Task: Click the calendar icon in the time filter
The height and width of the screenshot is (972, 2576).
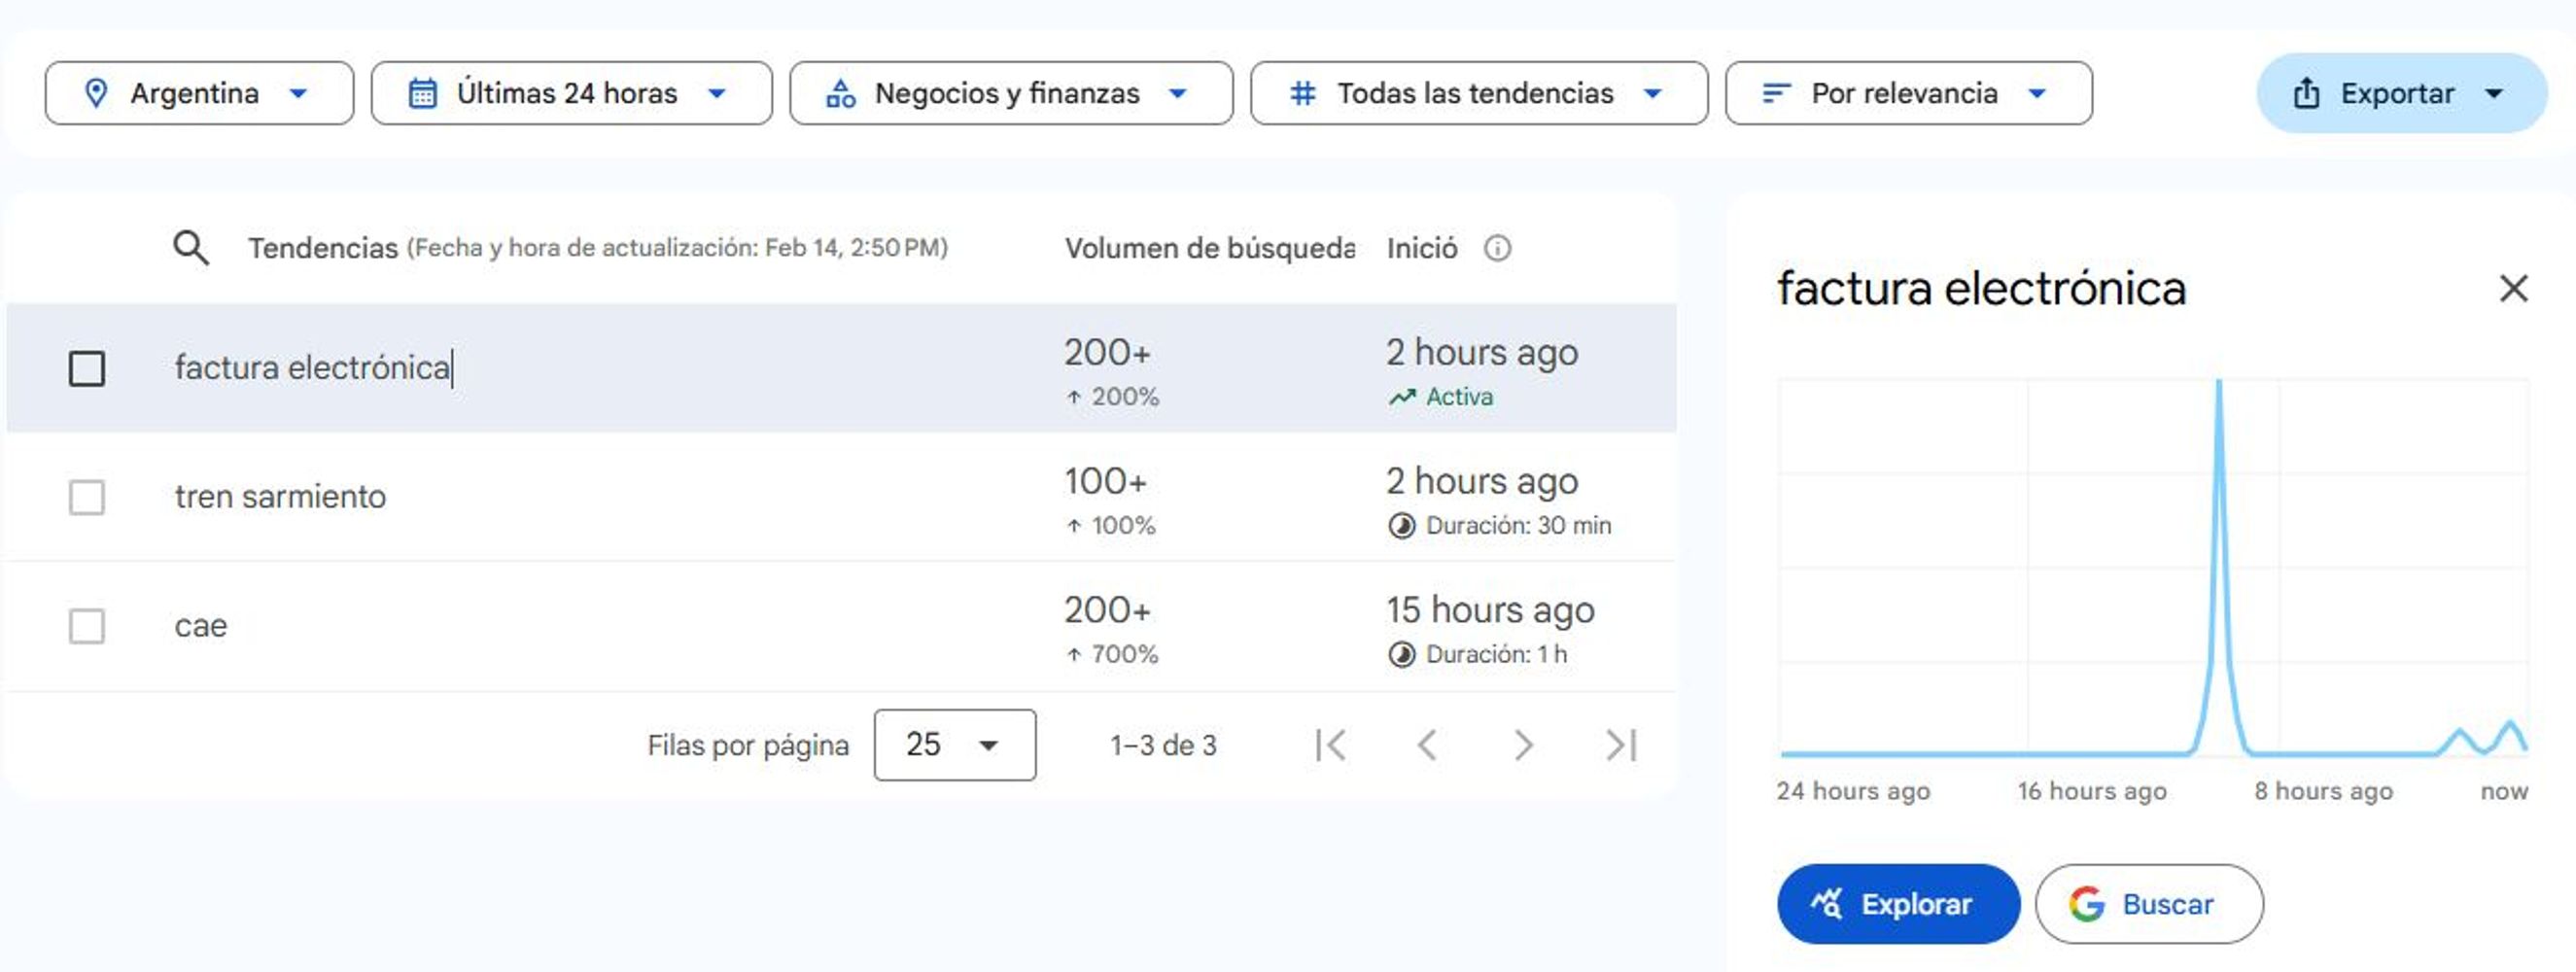Action: tap(423, 93)
